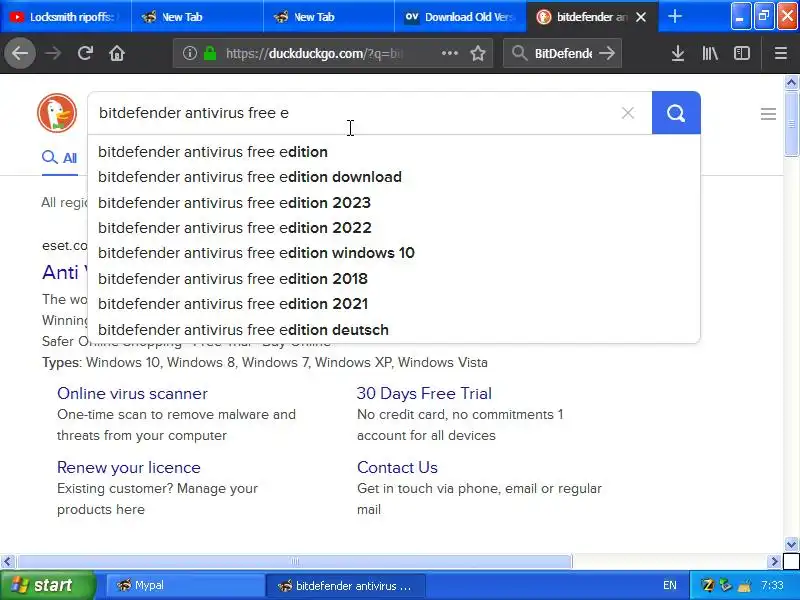Open the 30 Days Free Trial link

pyautogui.click(x=424, y=393)
